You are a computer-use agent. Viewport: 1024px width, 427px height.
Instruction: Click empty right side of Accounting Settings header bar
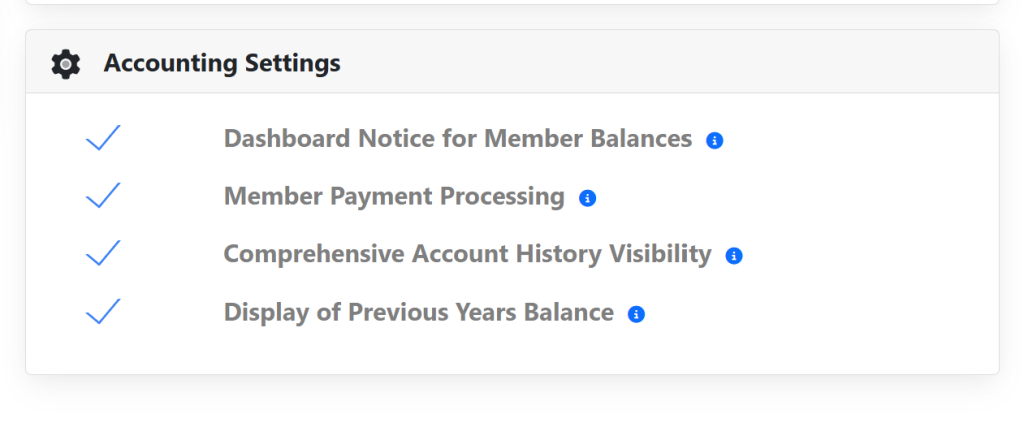point(700,64)
